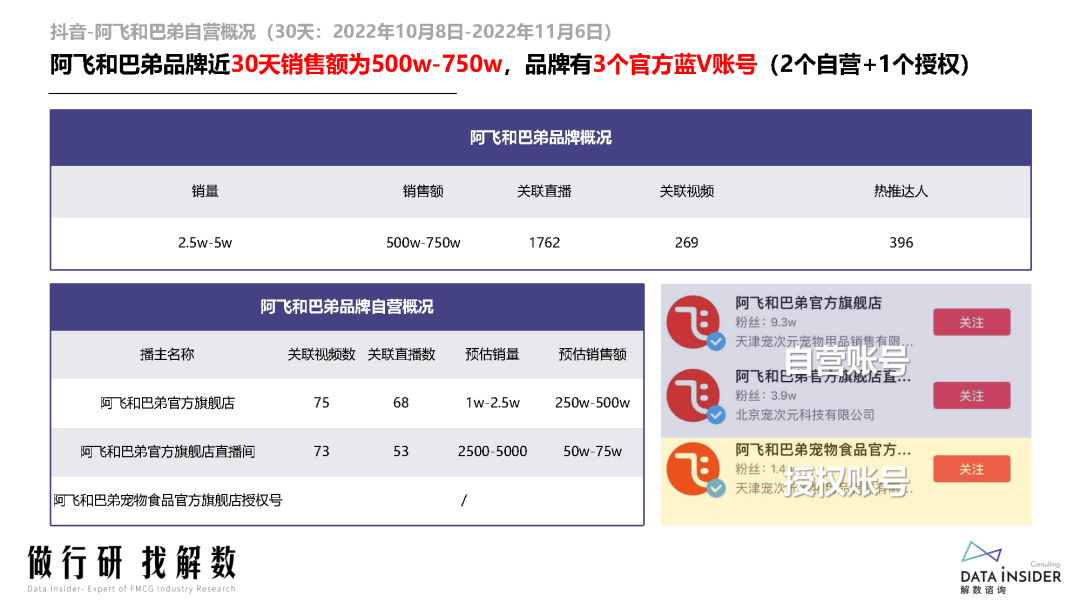Select red text 30天销售额为500w-750w
1080x608 pixels.
[x=366, y=65]
